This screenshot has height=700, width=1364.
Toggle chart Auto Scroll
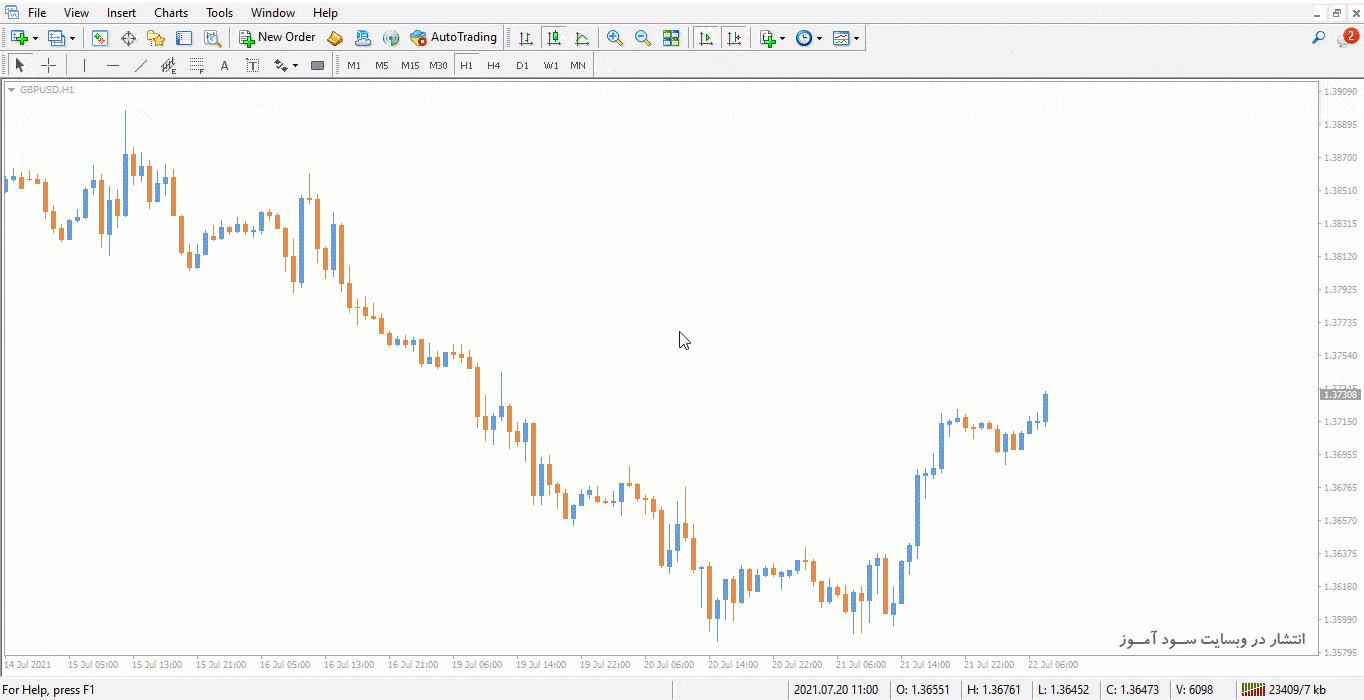pyautogui.click(x=706, y=38)
